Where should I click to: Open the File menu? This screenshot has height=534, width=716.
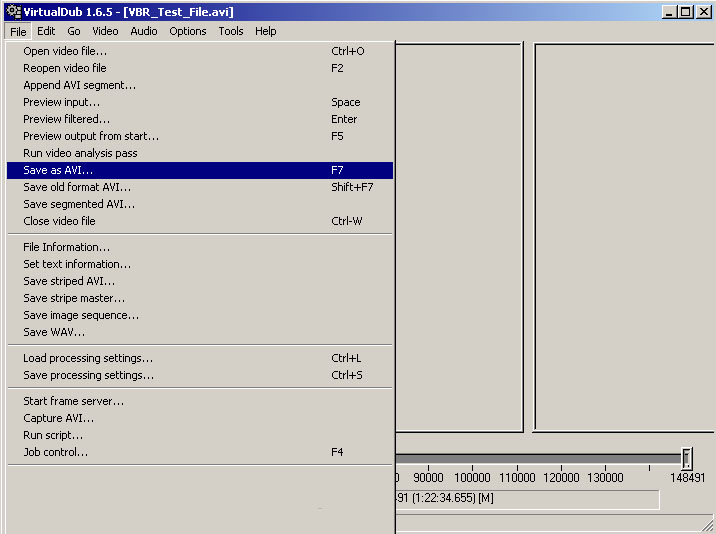[18, 32]
